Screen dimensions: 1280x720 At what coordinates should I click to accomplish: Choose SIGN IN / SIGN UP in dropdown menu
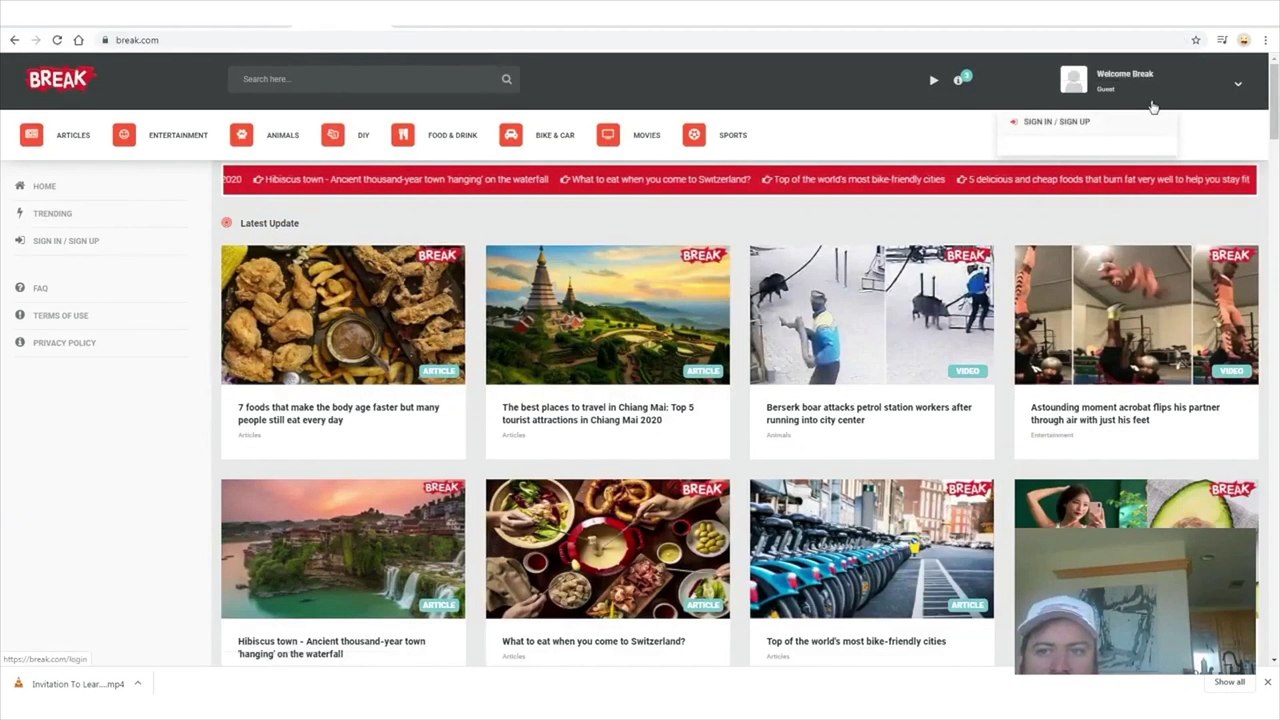pyautogui.click(x=1056, y=122)
